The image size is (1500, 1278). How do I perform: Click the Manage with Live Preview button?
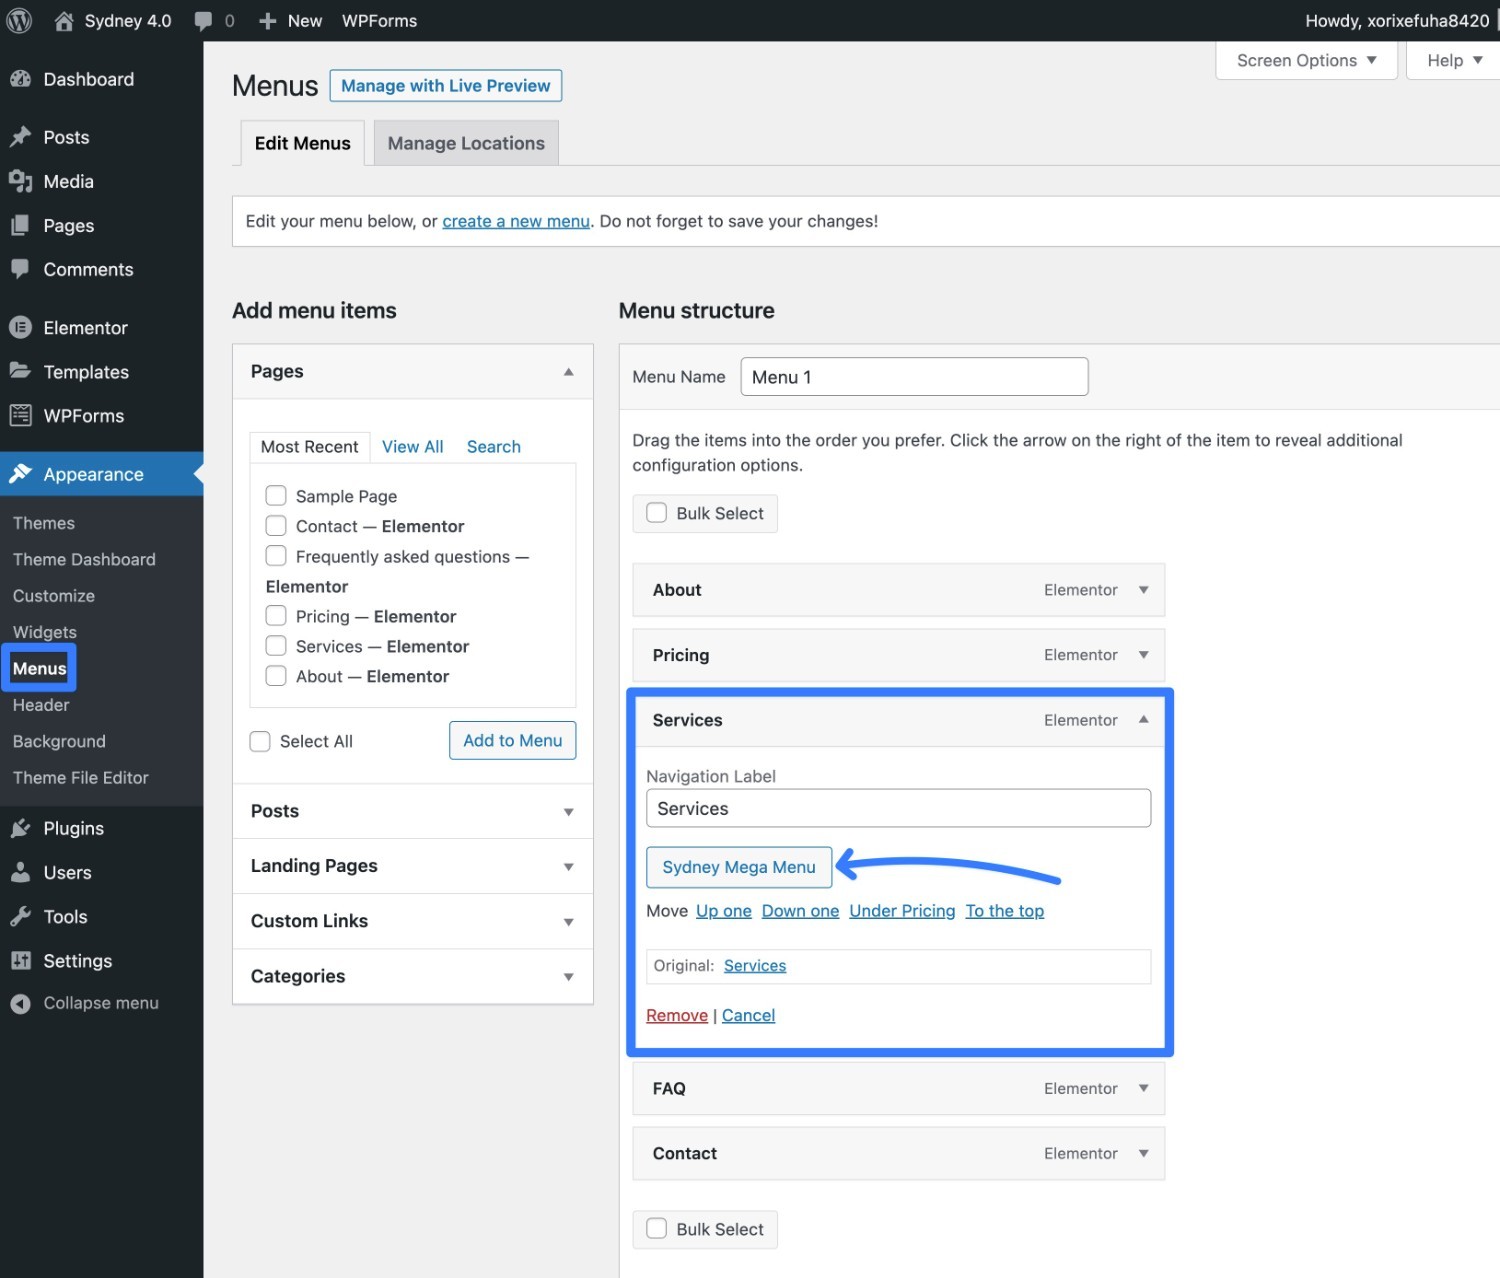[x=445, y=86]
